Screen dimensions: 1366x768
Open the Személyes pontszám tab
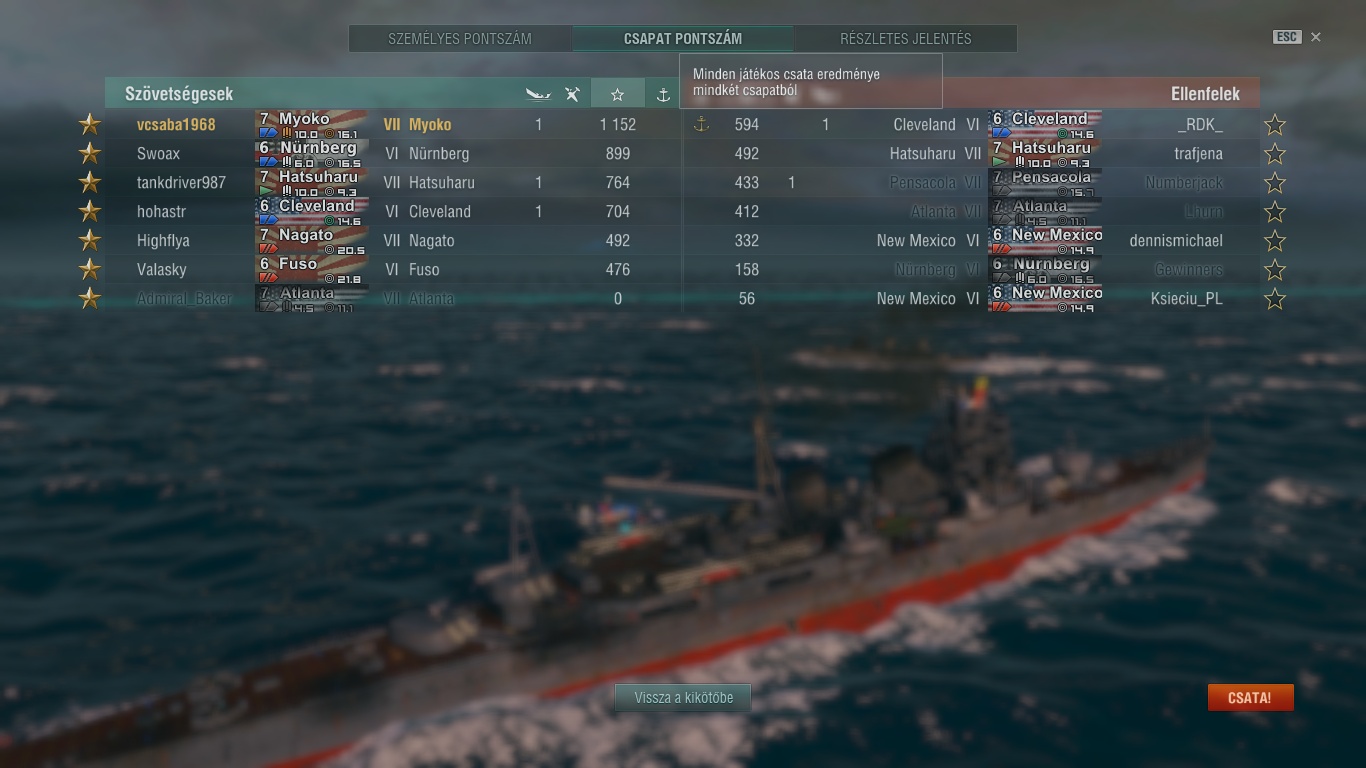coord(460,39)
